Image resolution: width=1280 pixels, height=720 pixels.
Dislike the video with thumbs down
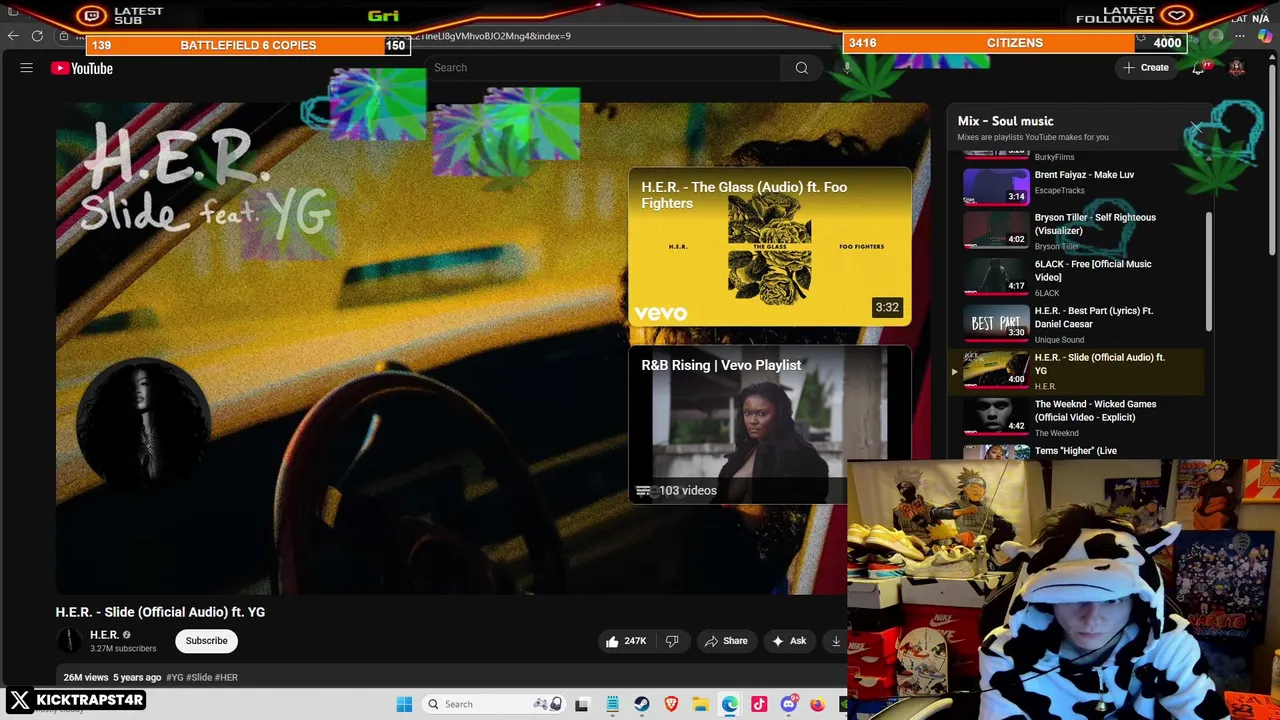[x=672, y=641]
